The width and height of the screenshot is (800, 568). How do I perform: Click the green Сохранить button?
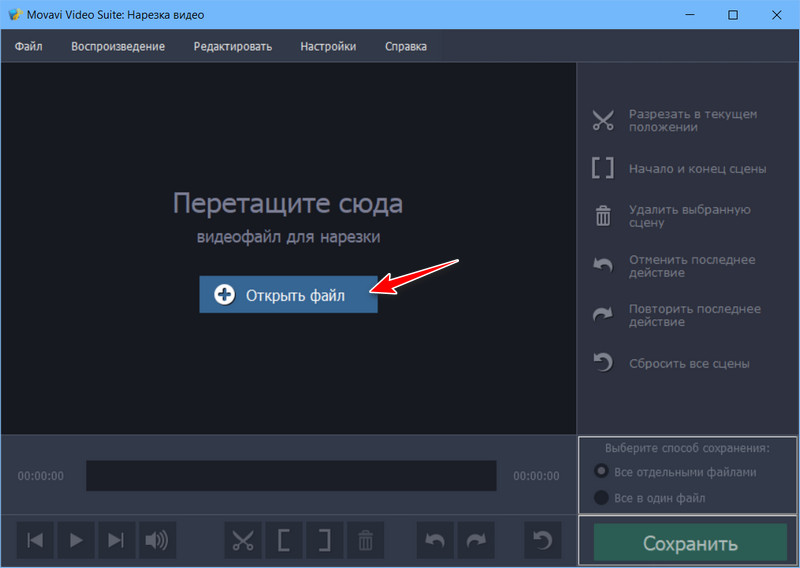(690, 543)
